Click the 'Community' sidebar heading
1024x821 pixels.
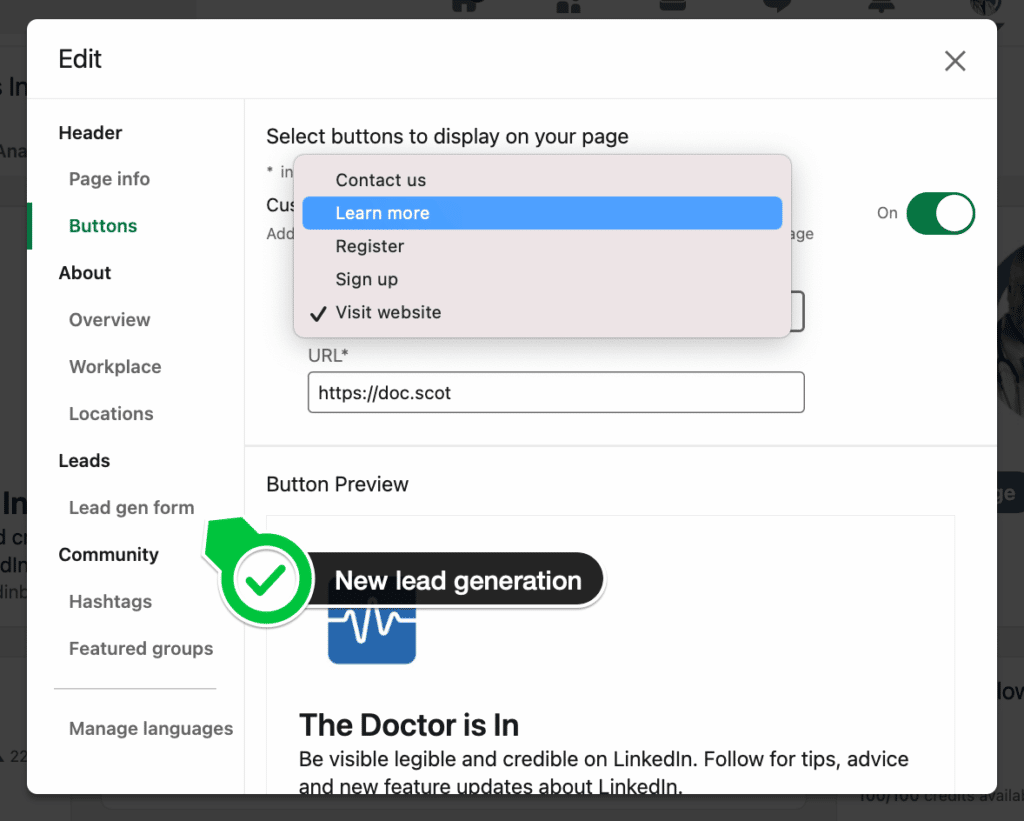(x=108, y=555)
